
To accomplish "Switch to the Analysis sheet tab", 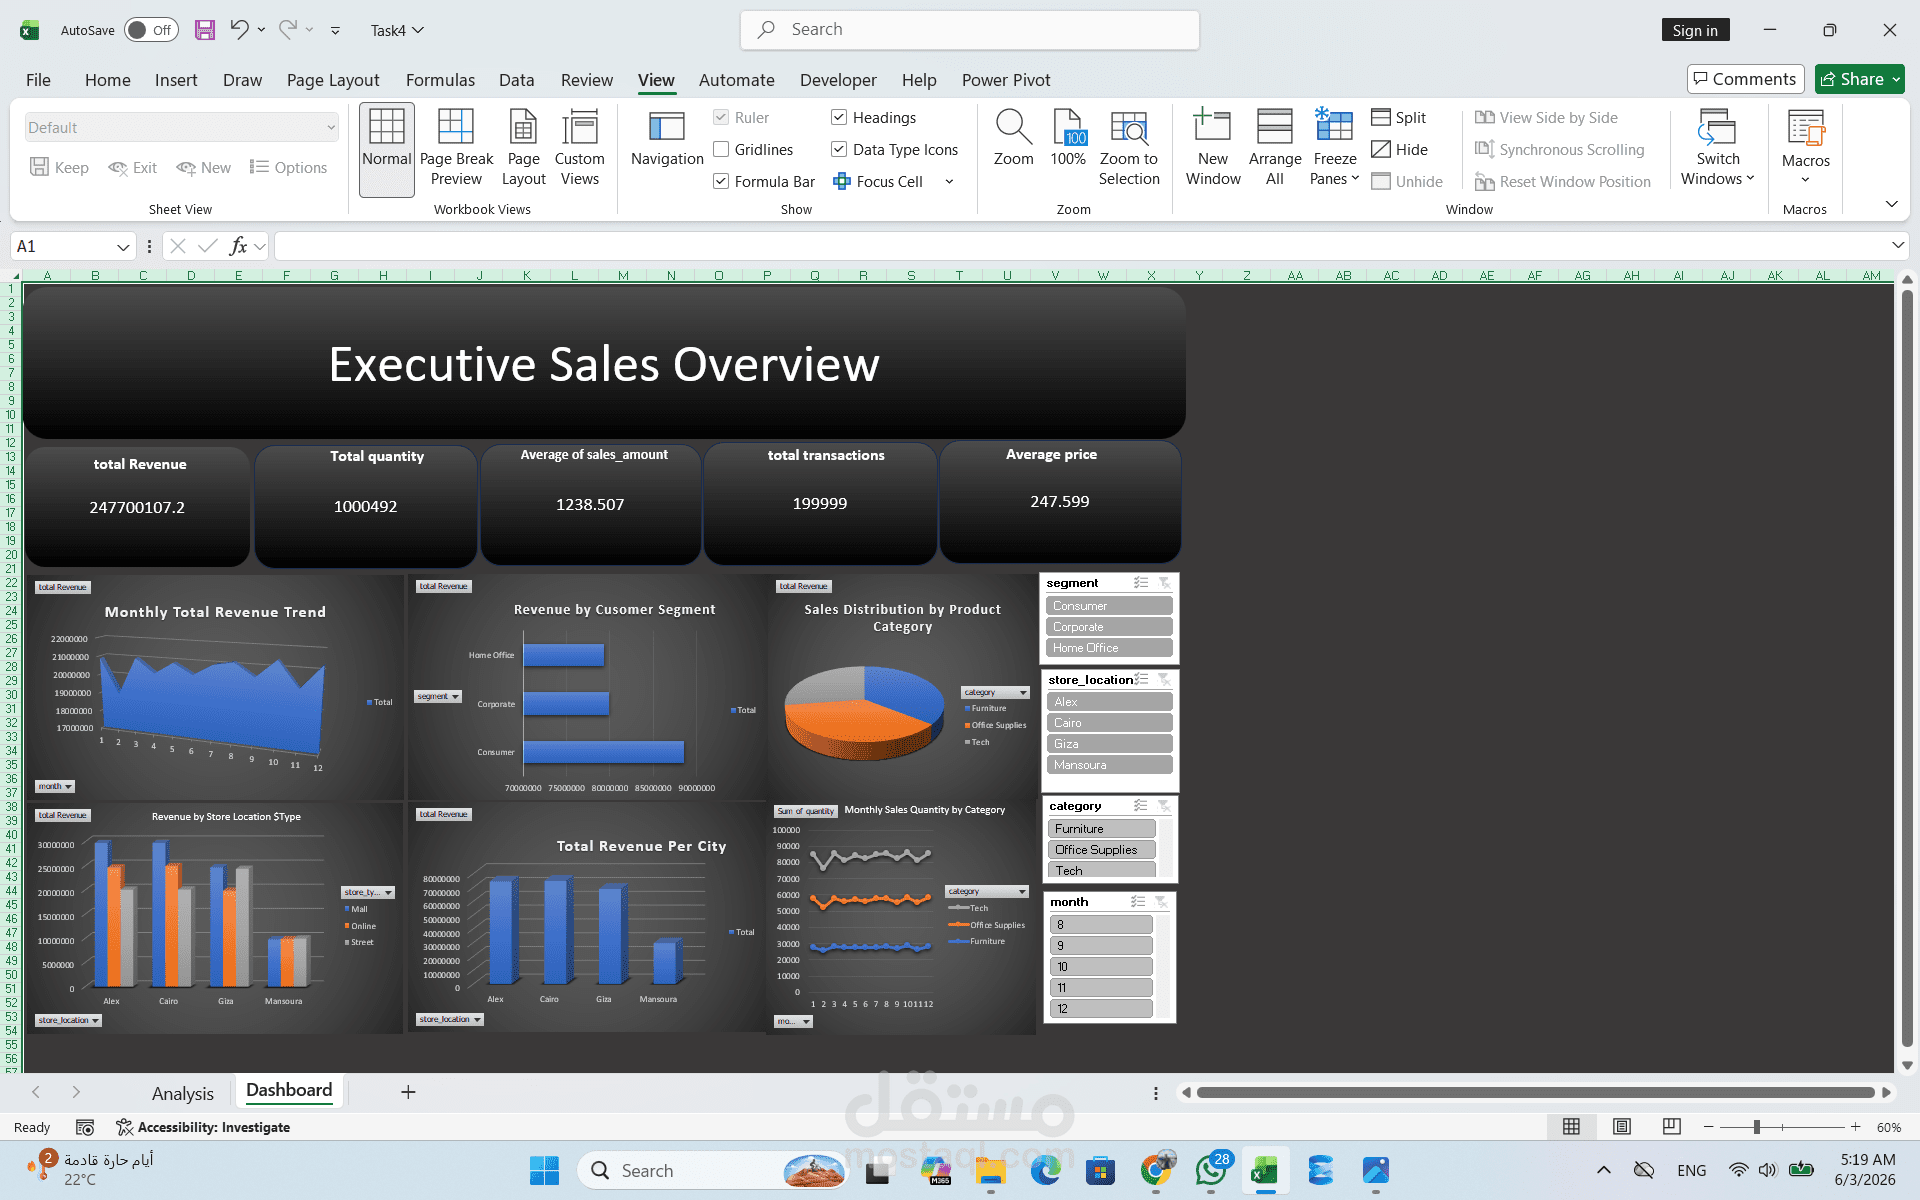I will pyautogui.click(x=183, y=1093).
